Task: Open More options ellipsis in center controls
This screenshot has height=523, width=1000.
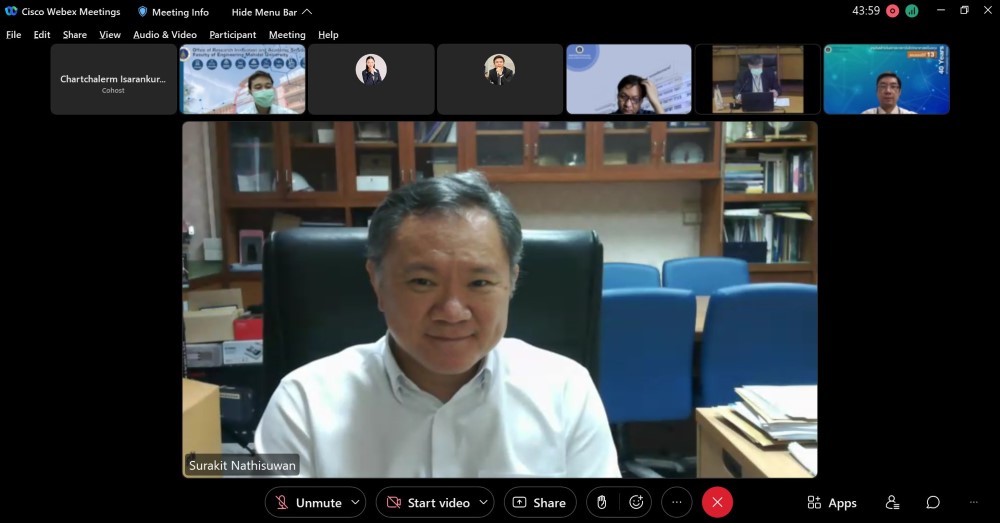Action: pos(677,503)
